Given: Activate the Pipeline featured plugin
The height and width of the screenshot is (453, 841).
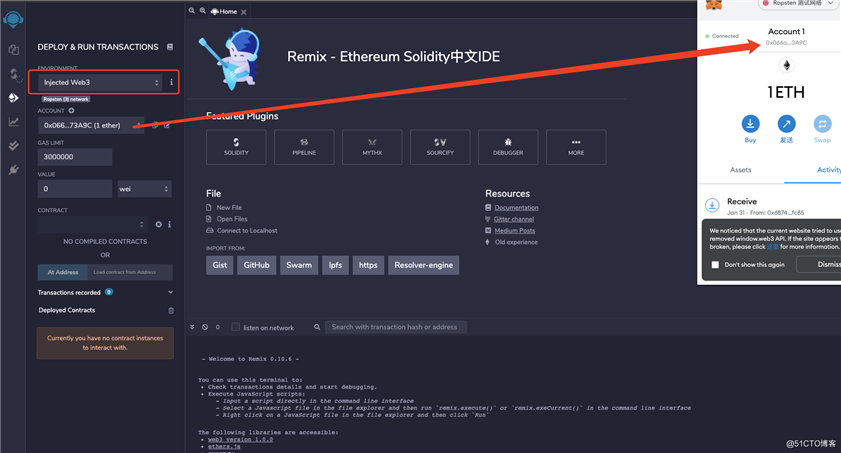Looking at the screenshot, I should point(304,147).
